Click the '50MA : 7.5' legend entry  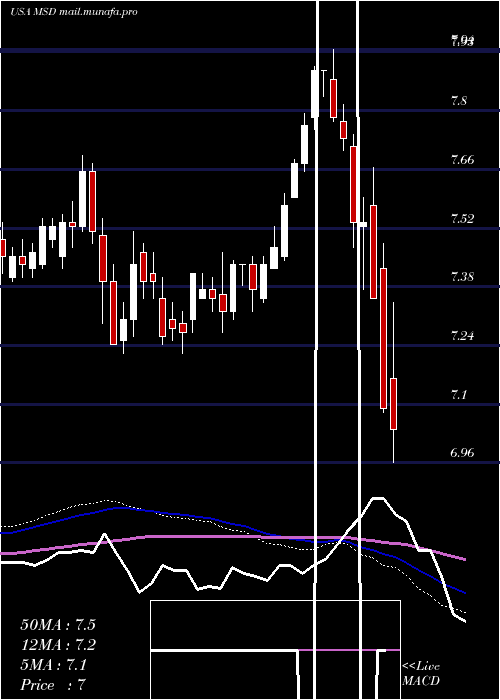58,625
